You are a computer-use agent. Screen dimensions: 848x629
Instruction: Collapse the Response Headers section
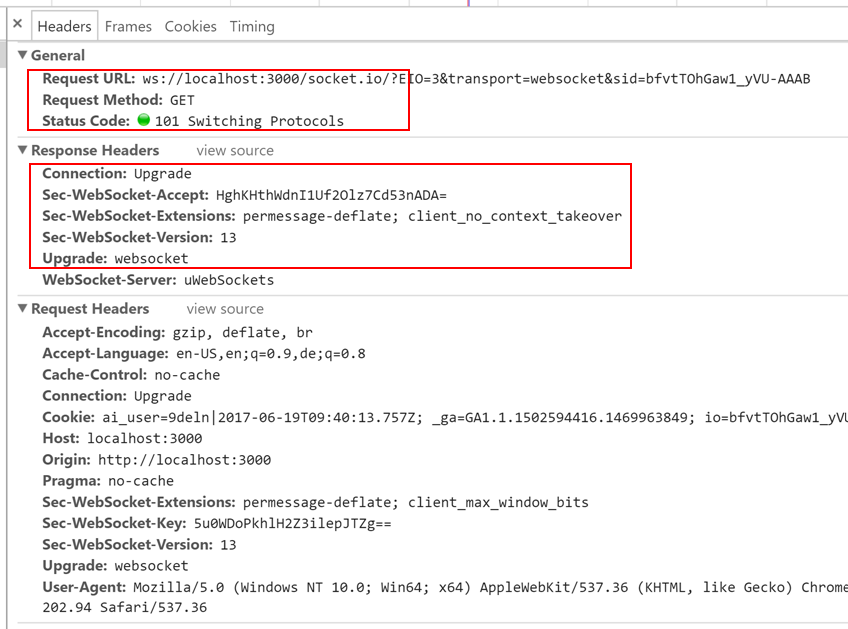coord(22,150)
